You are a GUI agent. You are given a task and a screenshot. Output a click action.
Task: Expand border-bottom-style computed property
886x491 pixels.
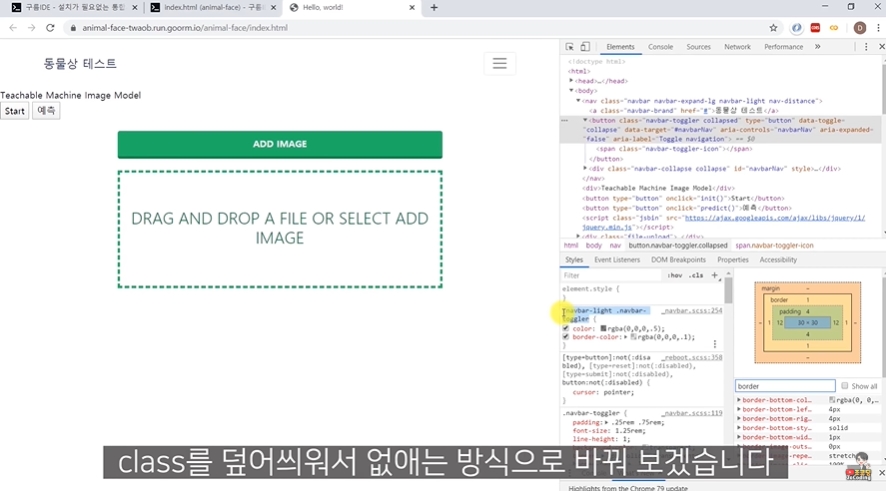tap(739, 428)
